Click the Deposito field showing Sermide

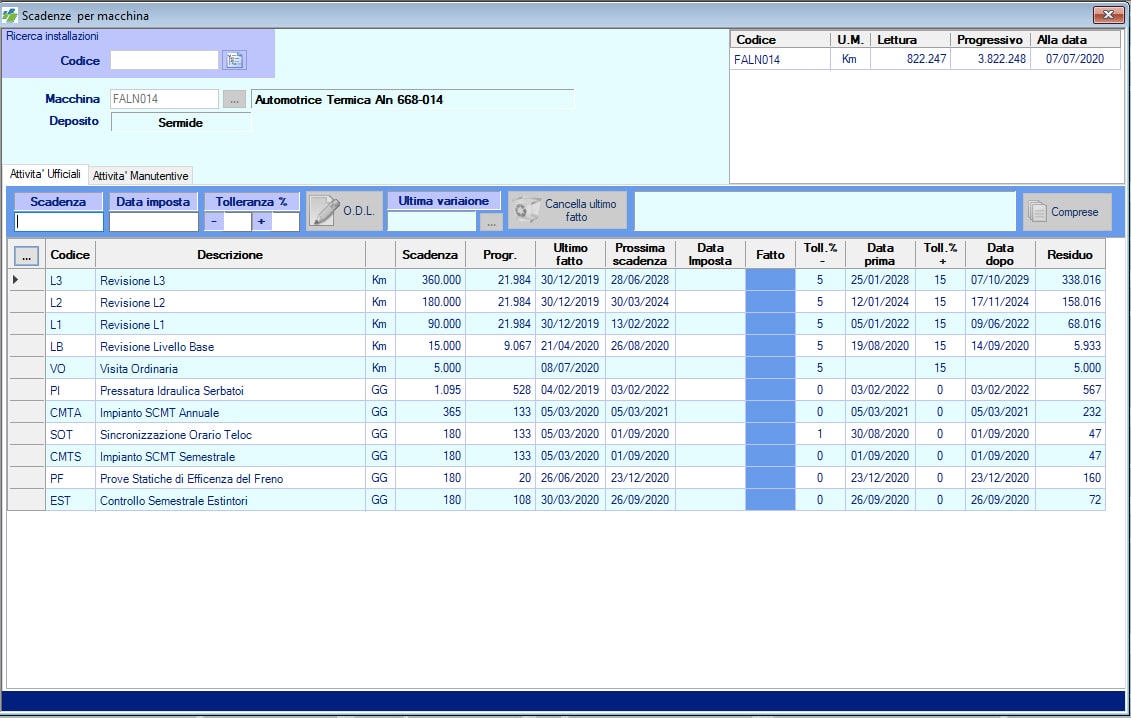[x=180, y=123]
